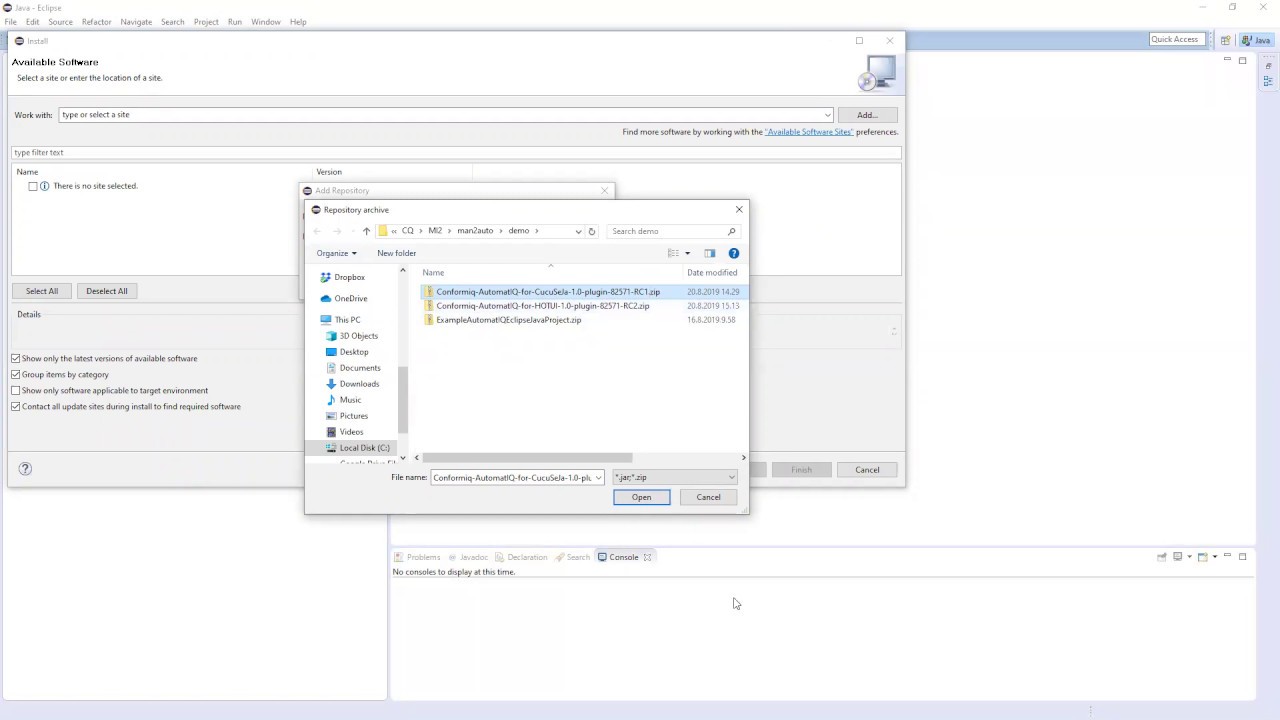
Task: Open Perspective icon beside Java button
Action: pos(1225,40)
